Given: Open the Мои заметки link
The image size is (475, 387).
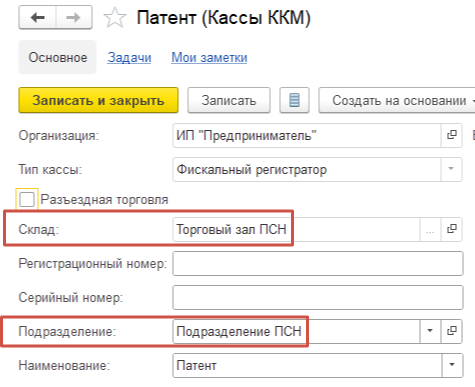Looking at the screenshot, I should tap(209, 58).
